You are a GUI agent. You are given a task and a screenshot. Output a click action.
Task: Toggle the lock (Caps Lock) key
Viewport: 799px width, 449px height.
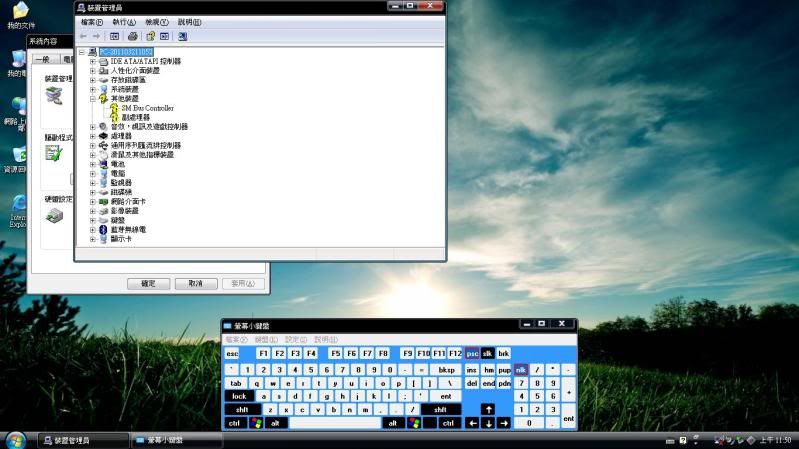(x=240, y=396)
